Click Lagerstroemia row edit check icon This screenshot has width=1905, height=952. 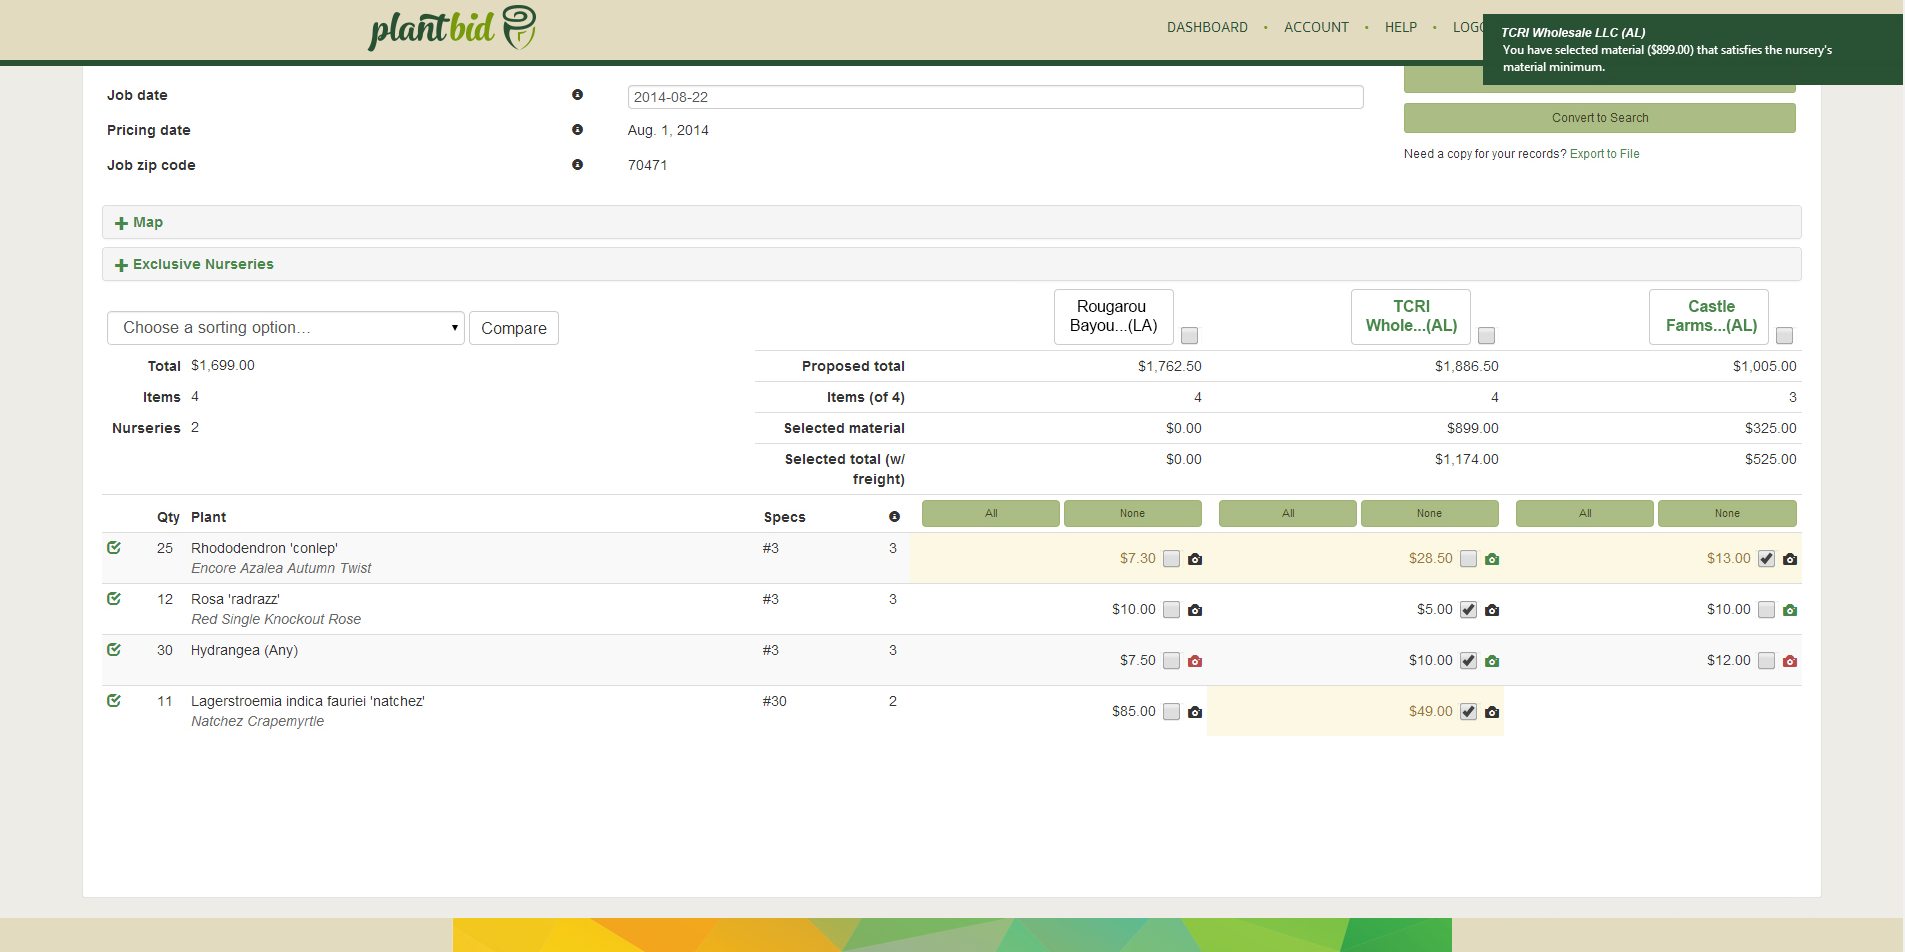(114, 701)
